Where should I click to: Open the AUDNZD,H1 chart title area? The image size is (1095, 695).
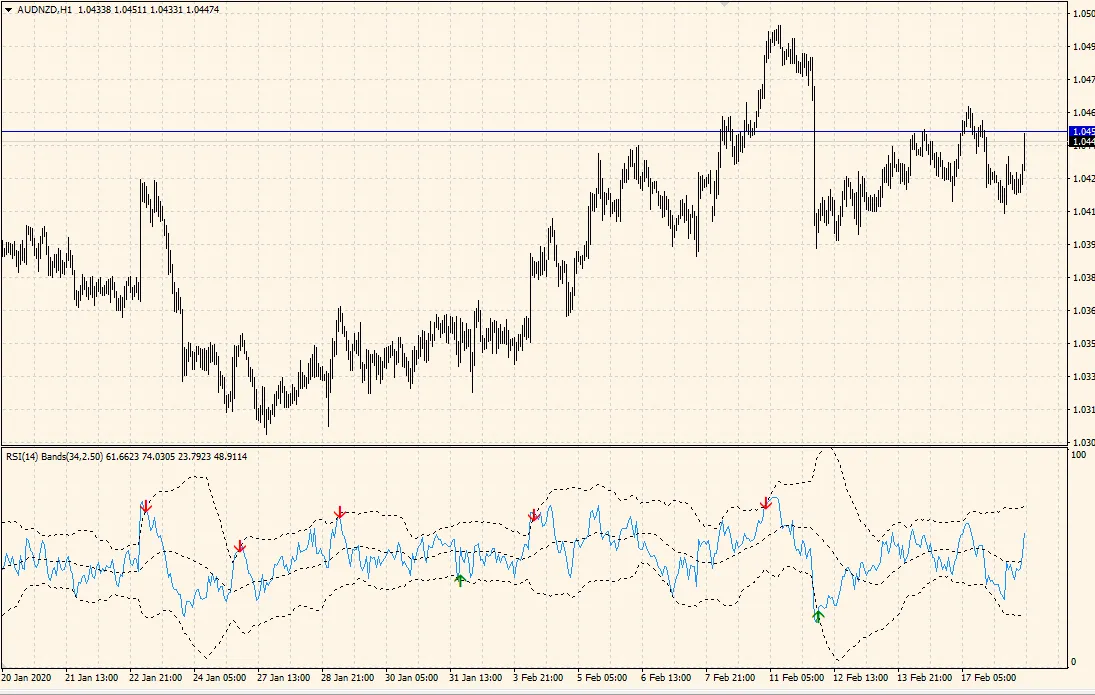[45, 9]
